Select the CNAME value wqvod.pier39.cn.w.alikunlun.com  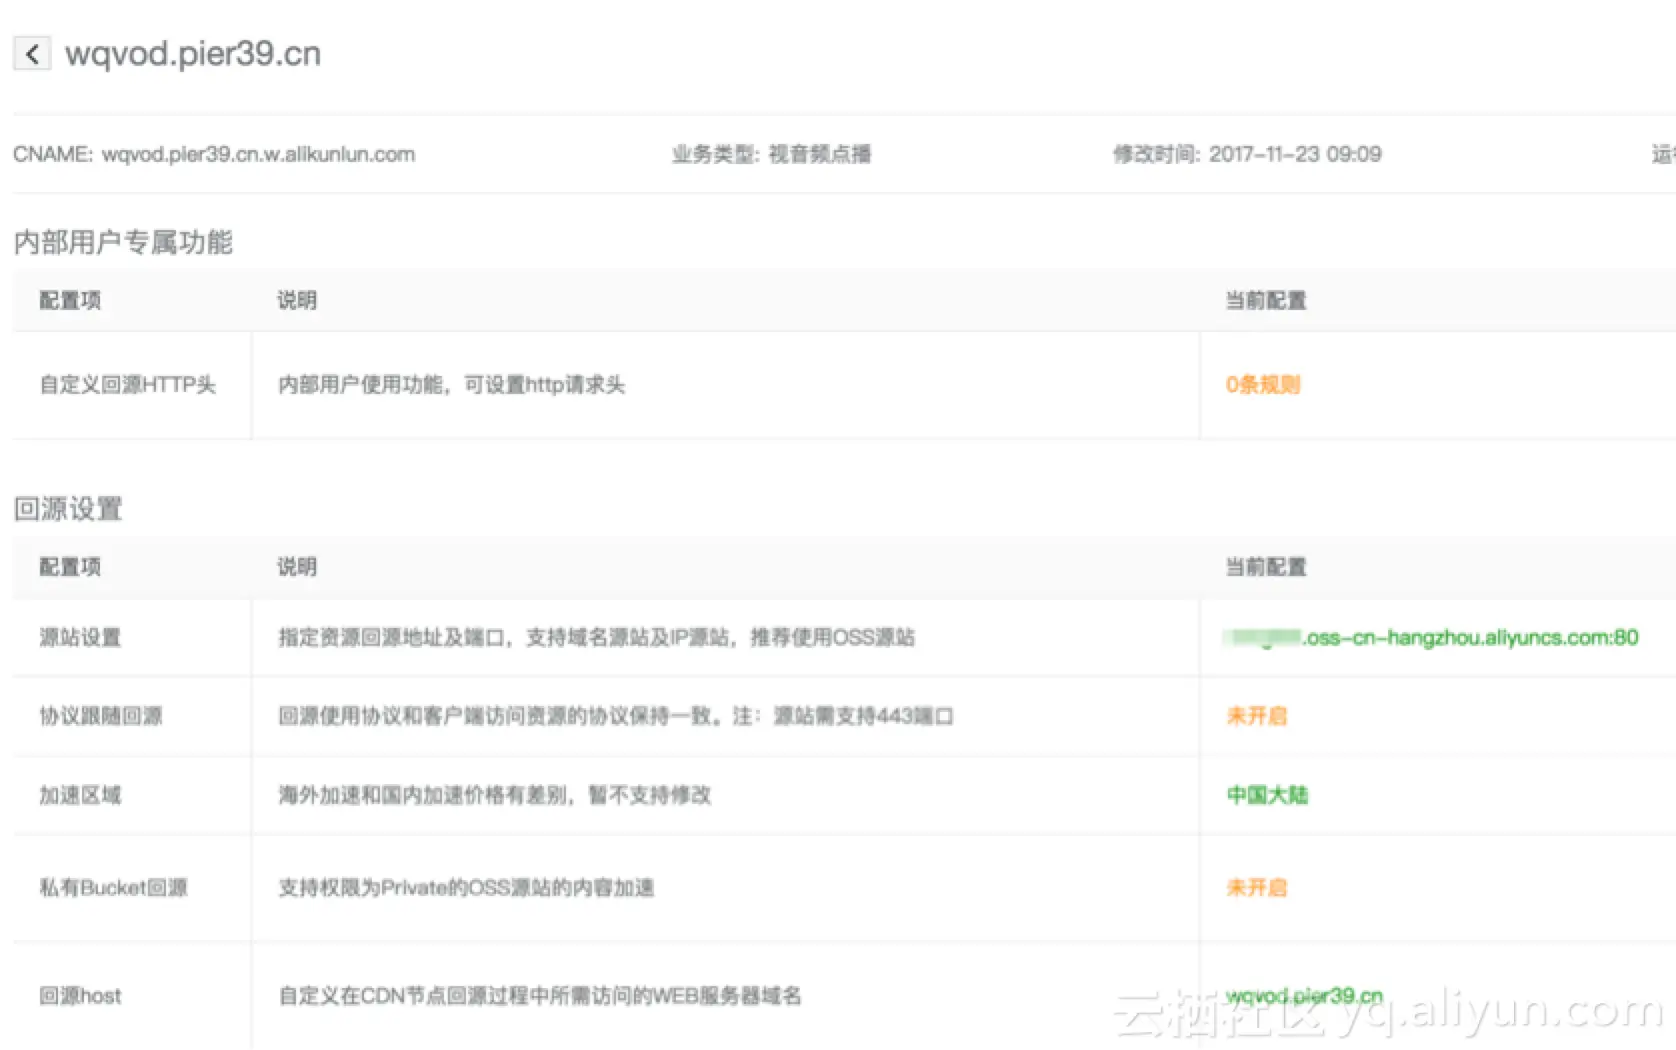coord(258,154)
